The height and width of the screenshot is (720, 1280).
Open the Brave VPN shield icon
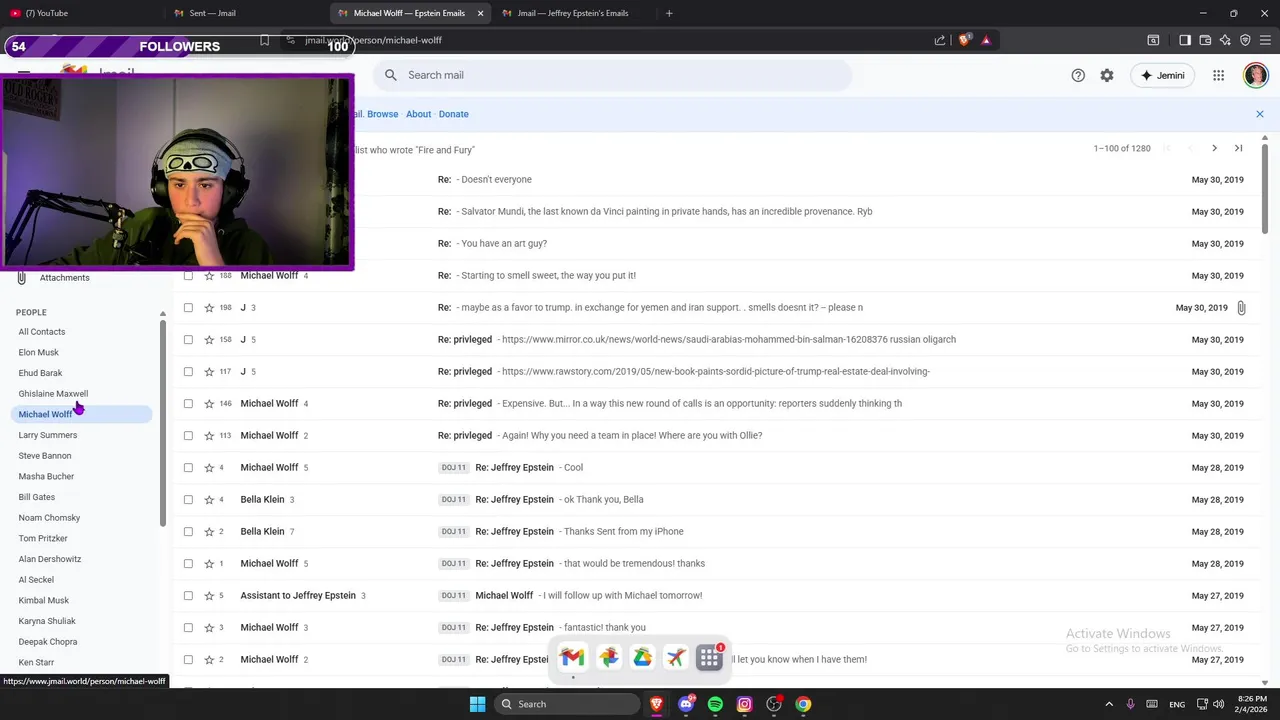point(1245,40)
